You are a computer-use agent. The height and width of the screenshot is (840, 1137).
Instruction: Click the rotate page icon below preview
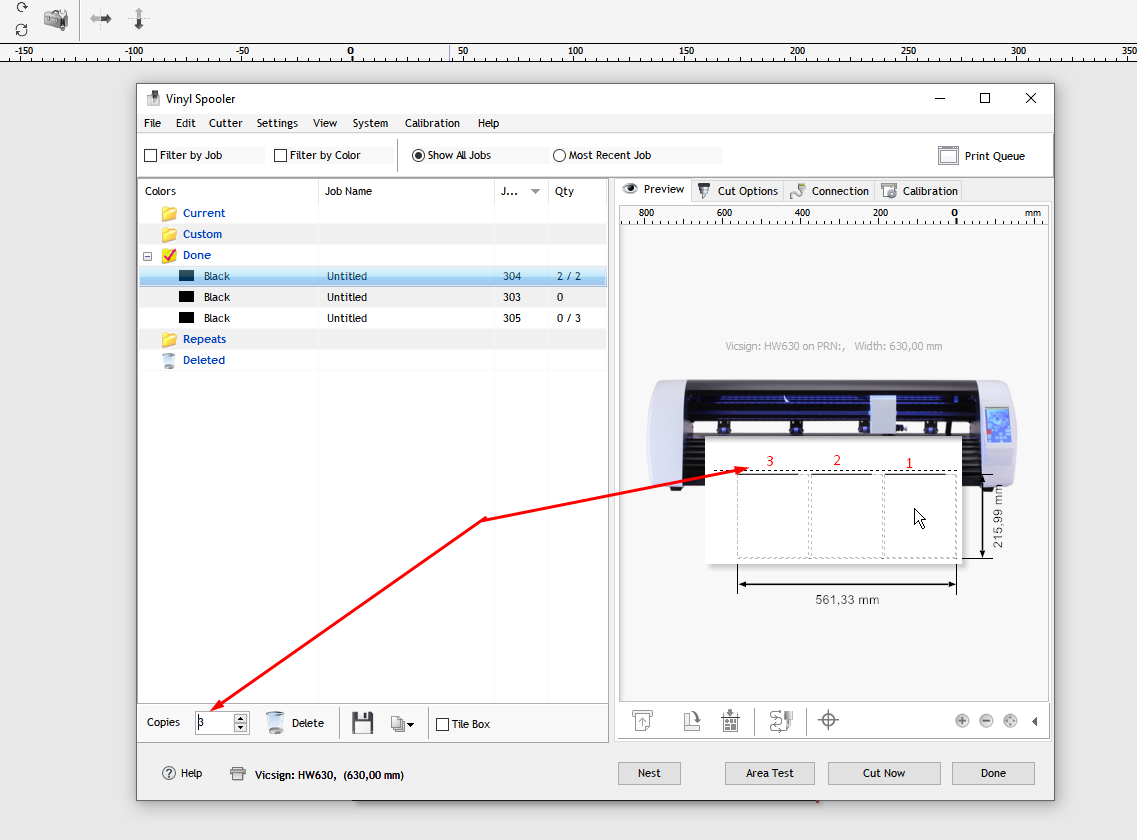pos(692,720)
